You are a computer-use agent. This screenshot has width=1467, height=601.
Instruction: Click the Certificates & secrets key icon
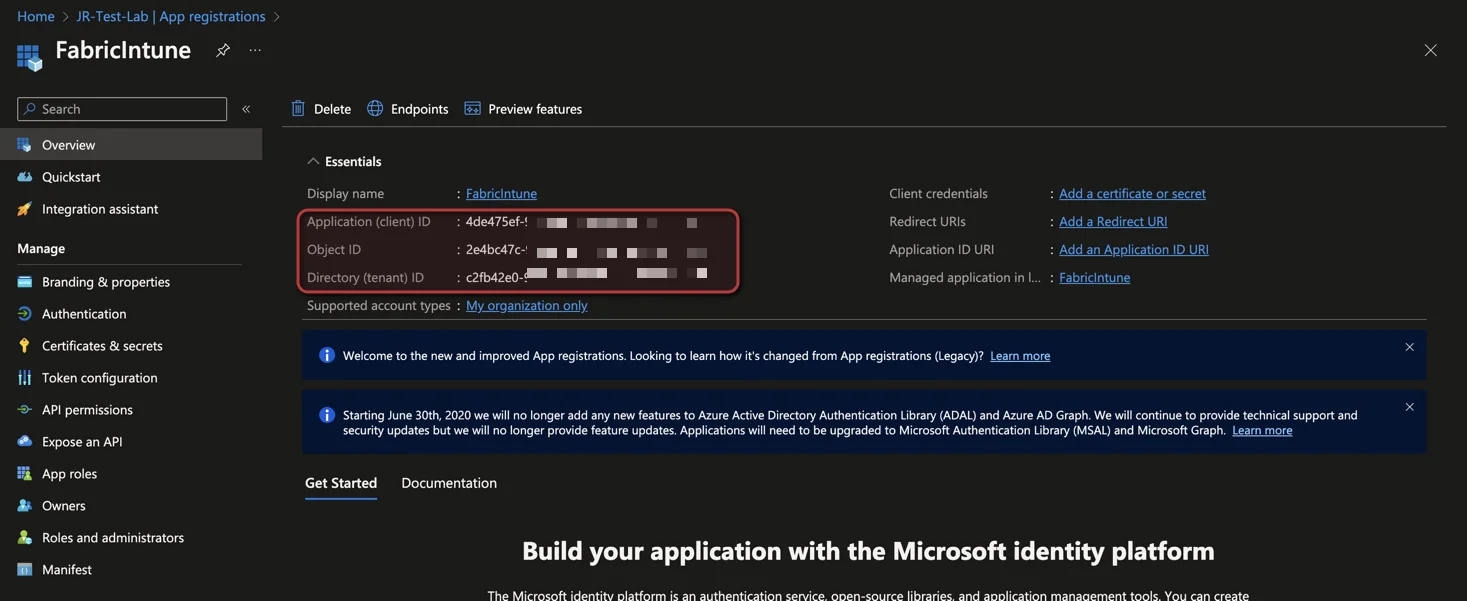24,346
